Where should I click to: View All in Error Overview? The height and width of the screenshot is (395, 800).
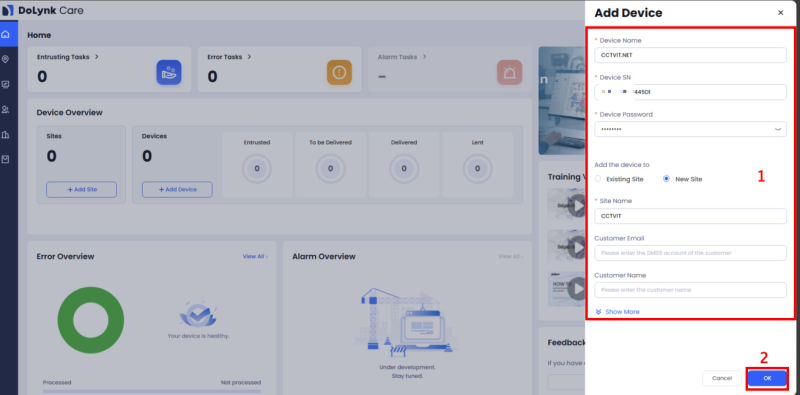coord(255,256)
